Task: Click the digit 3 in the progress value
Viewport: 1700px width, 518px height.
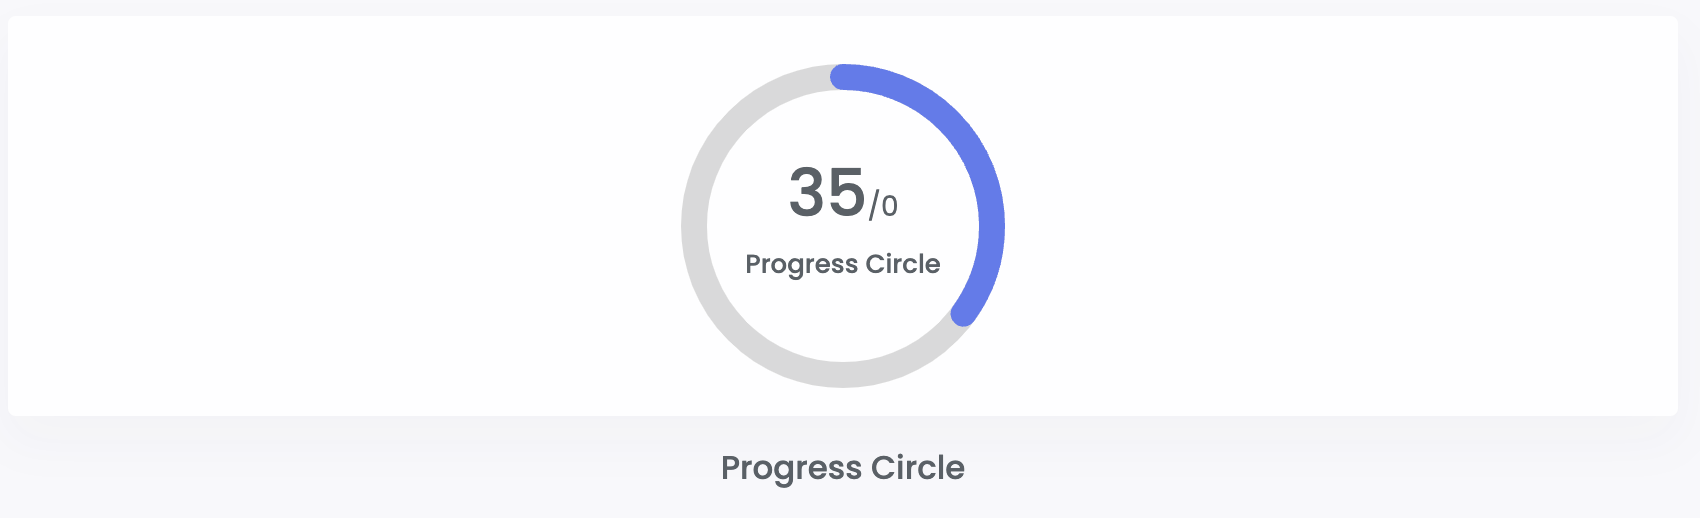Action: point(807,192)
